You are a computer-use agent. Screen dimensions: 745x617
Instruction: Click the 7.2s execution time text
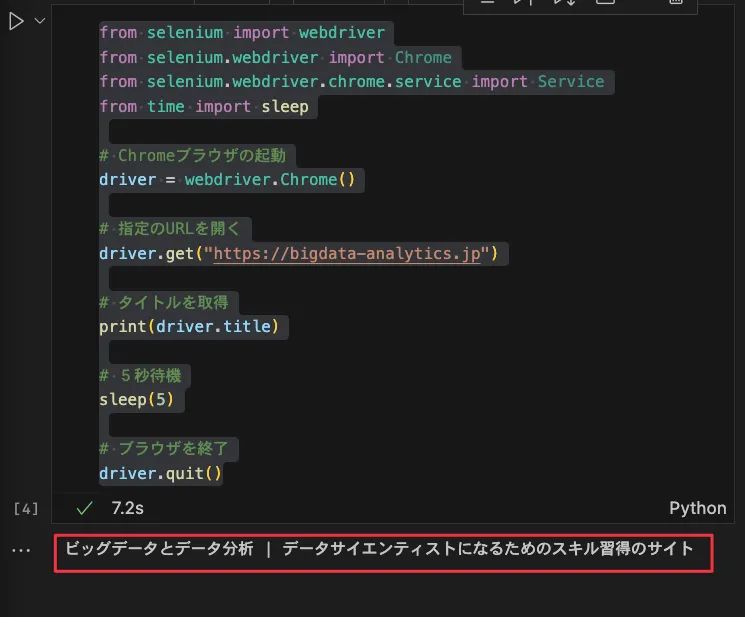[x=127, y=508]
